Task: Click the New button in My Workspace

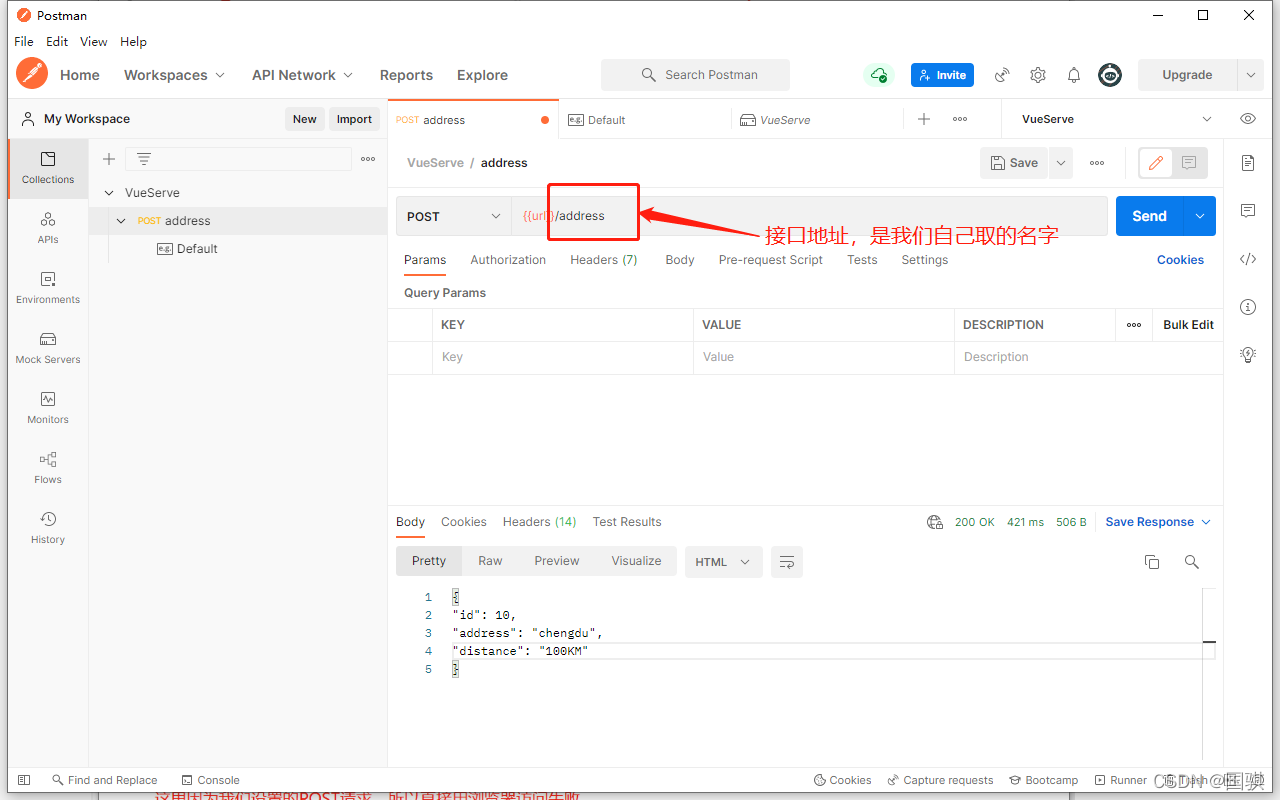Action: [304, 119]
